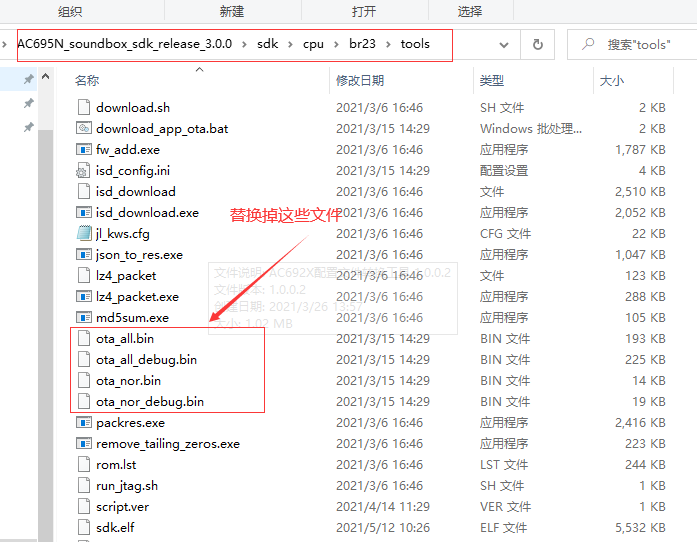Click the ota_all_debug.bin file icon
The image size is (697, 542).
[x=84, y=360]
